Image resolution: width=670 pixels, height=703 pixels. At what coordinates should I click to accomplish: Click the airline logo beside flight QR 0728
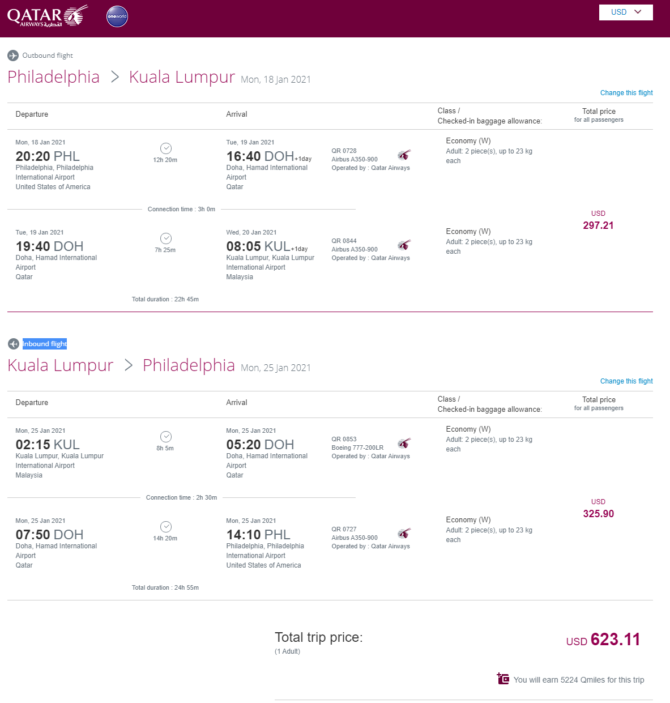(404, 155)
